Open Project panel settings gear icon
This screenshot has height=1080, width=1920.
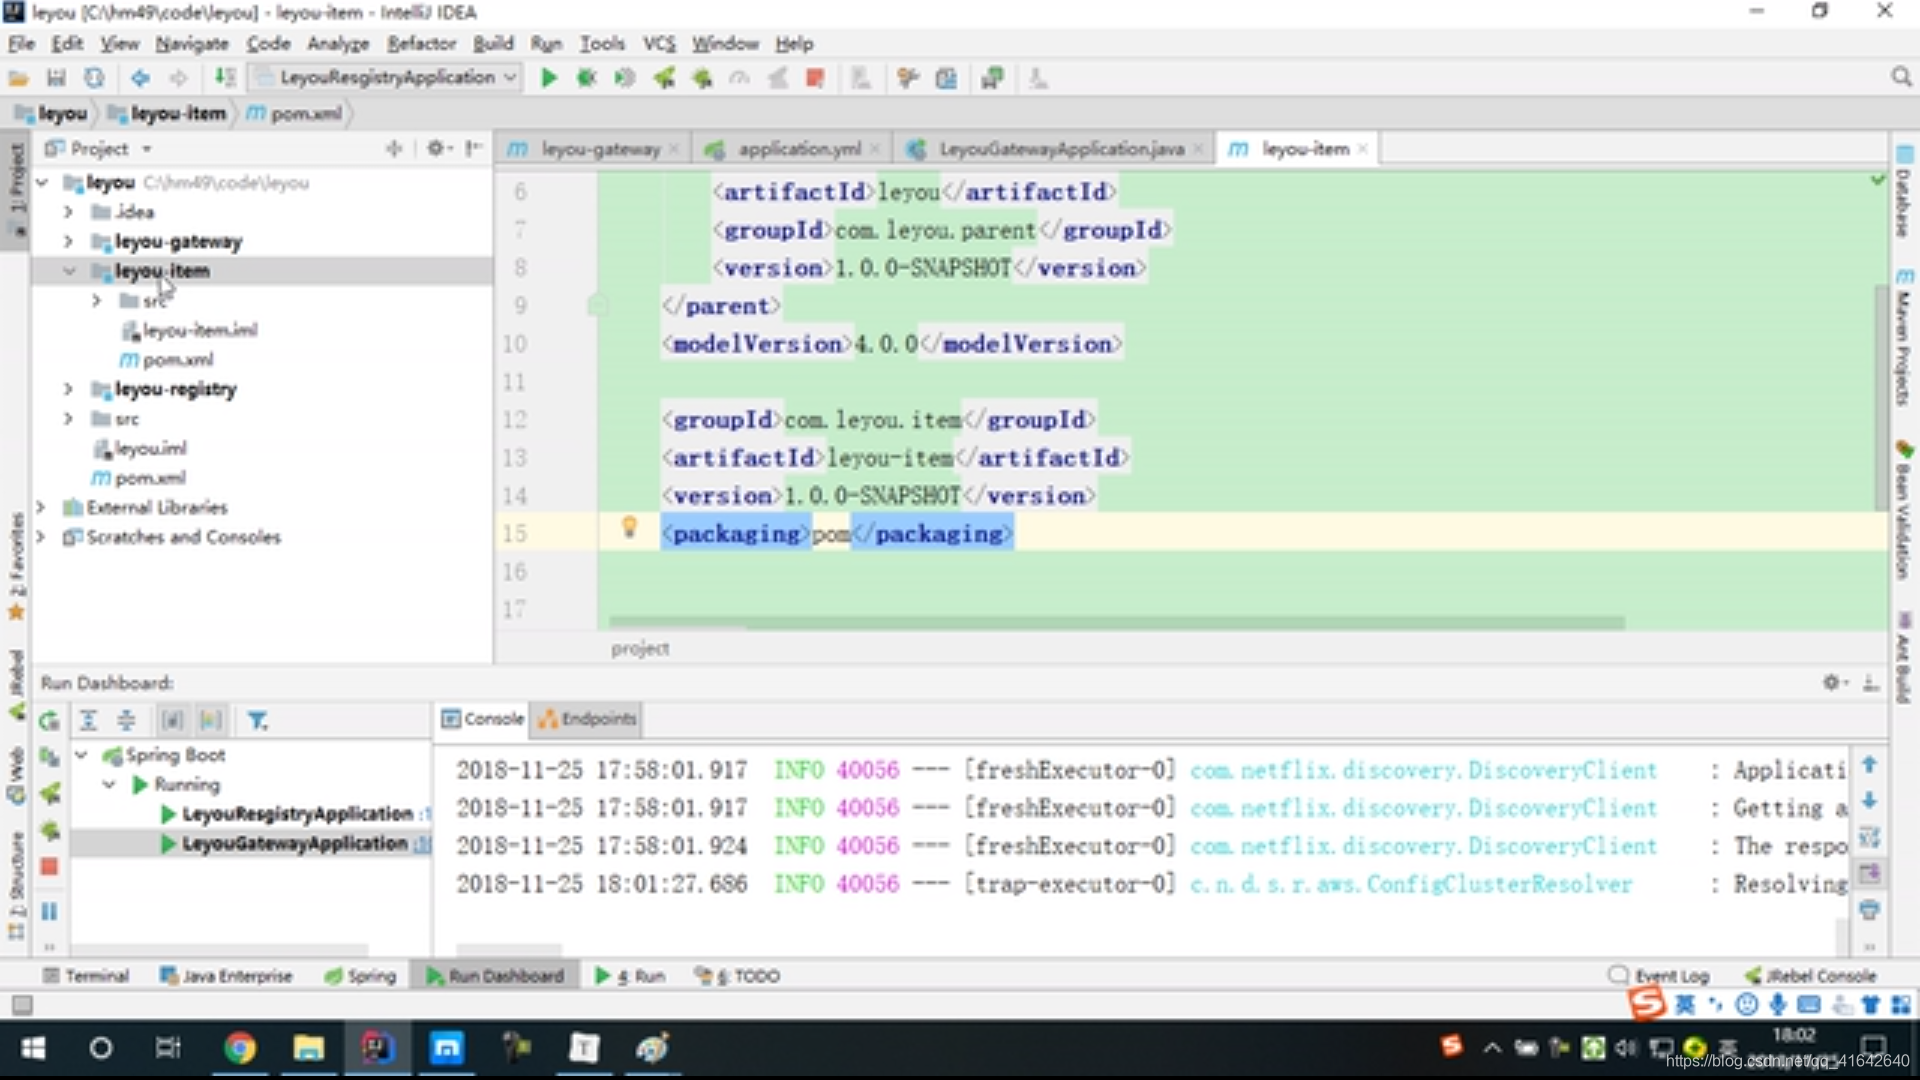click(x=437, y=148)
